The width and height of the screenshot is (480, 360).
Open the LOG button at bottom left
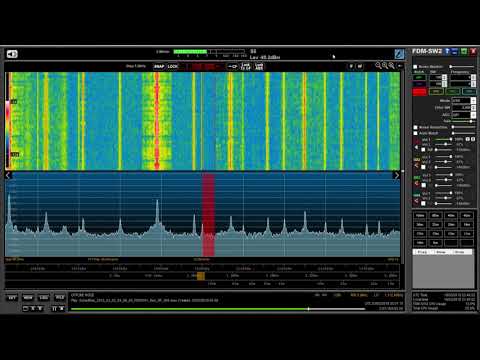[x=44, y=297]
